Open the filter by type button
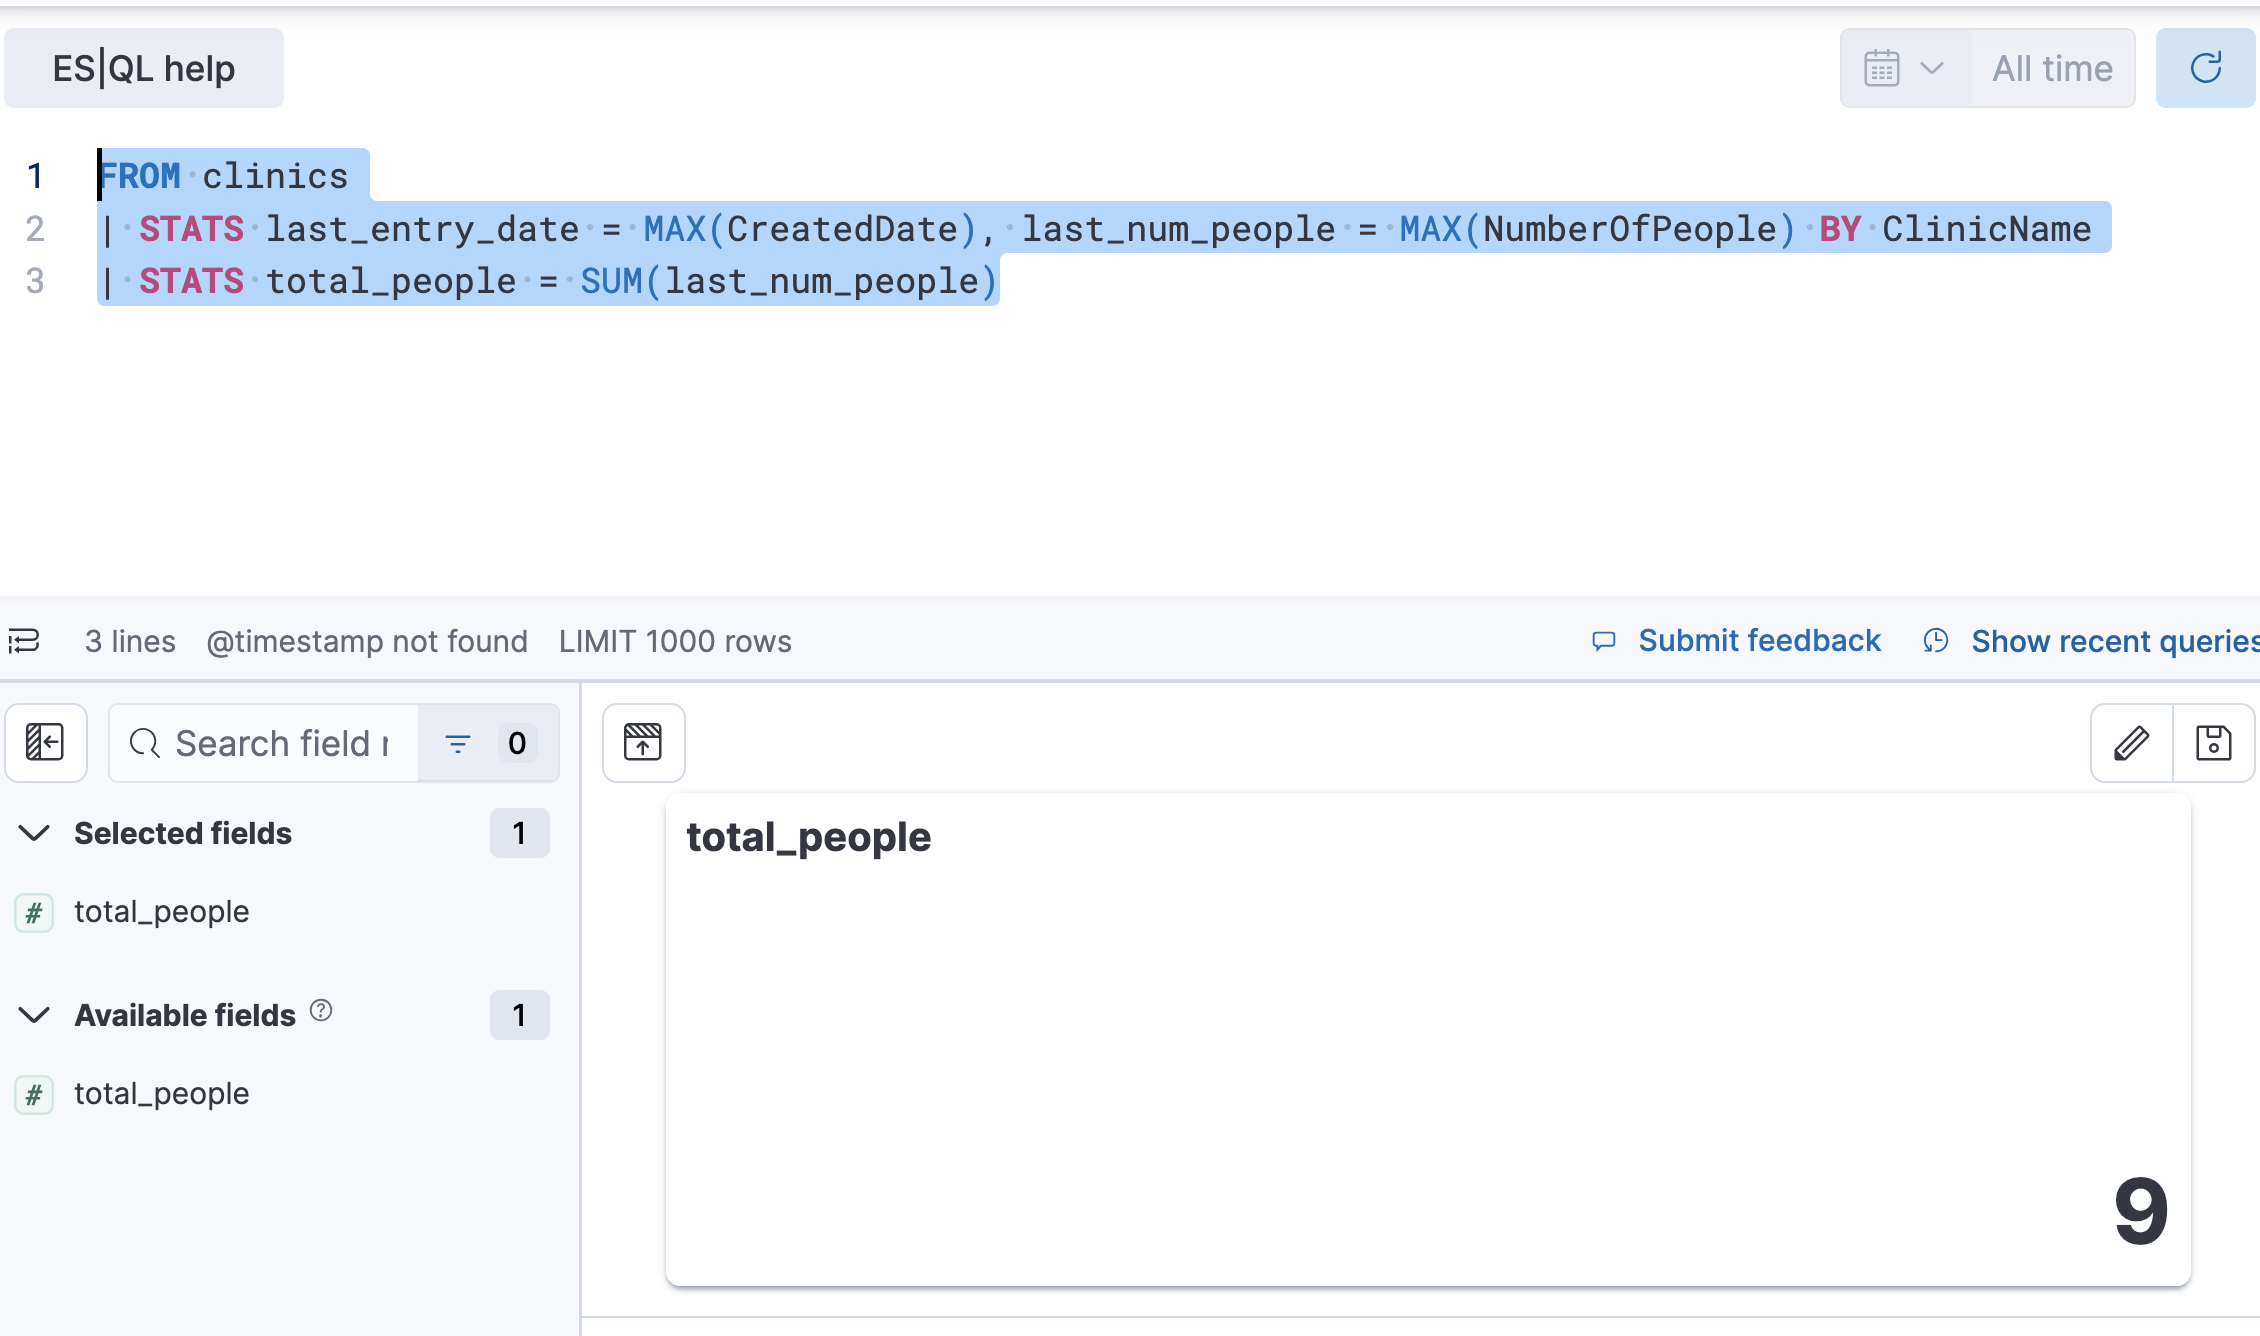Screen dimensions: 2260x1336 tap(488, 743)
